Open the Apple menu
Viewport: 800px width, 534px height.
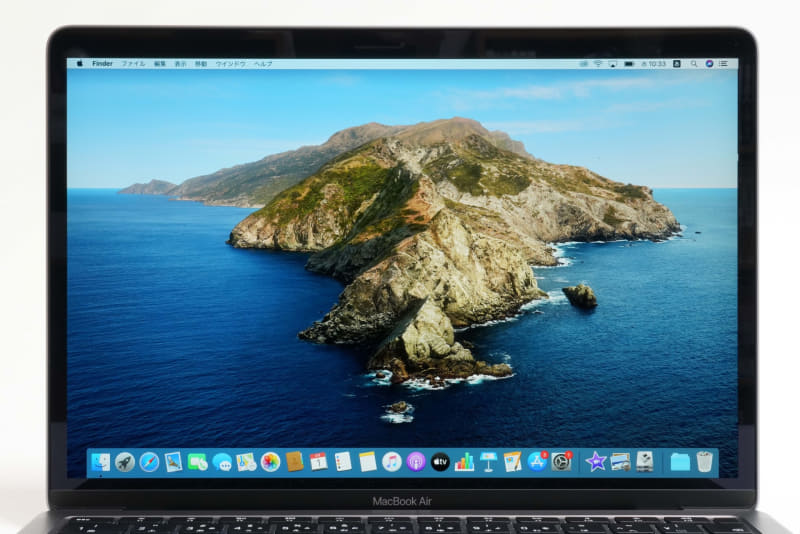pos(80,64)
